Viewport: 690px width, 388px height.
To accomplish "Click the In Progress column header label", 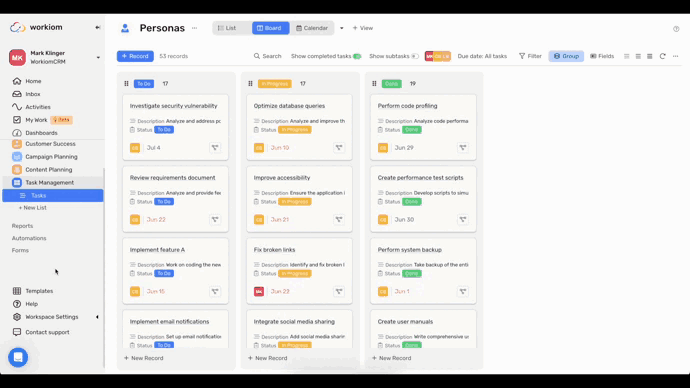I will [x=275, y=84].
